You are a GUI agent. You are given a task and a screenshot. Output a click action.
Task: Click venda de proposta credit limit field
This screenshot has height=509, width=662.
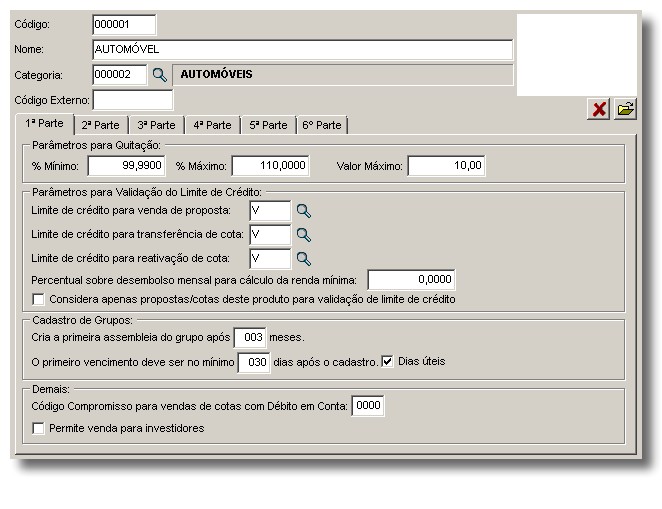tap(270, 211)
